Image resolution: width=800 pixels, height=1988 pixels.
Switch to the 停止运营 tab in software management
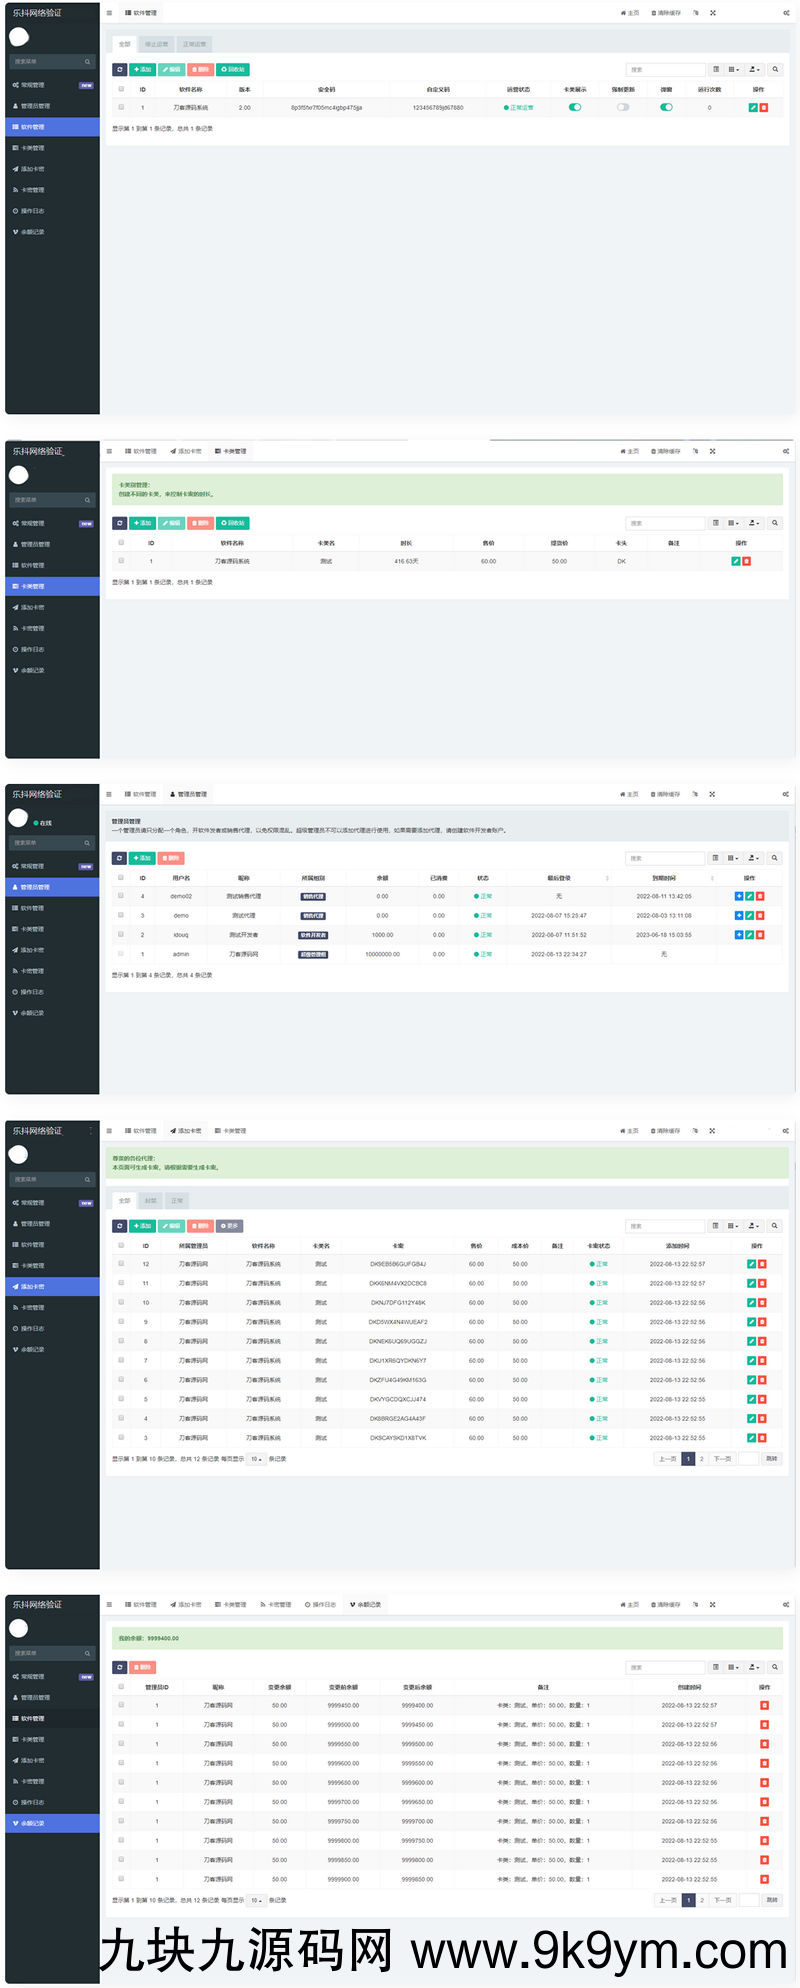coord(157,44)
